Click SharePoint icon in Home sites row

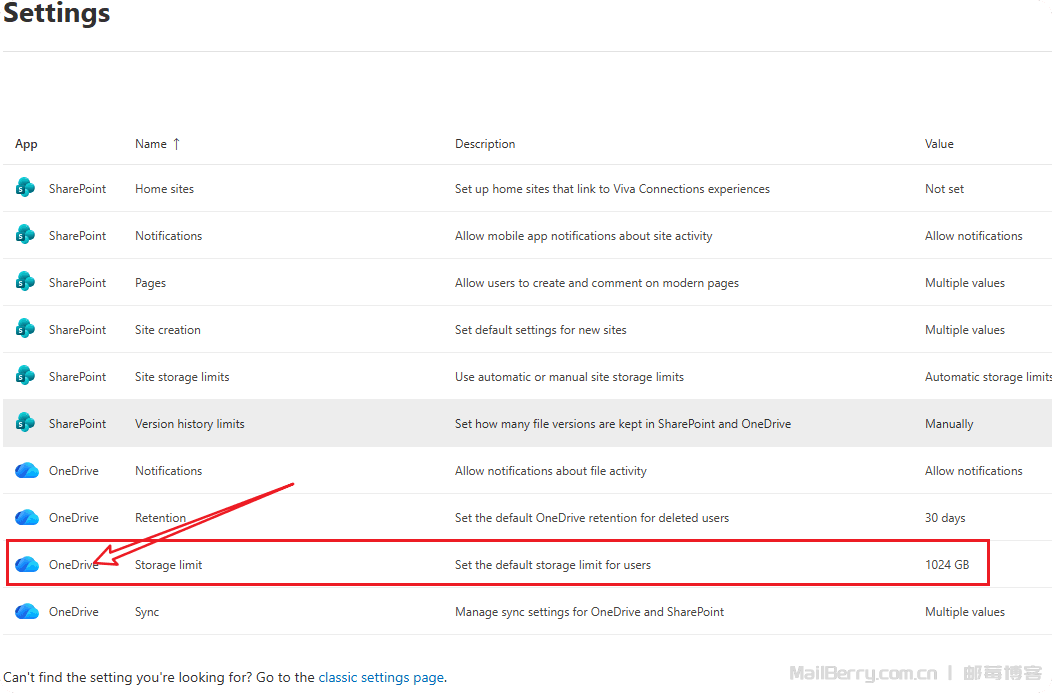(25, 188)
